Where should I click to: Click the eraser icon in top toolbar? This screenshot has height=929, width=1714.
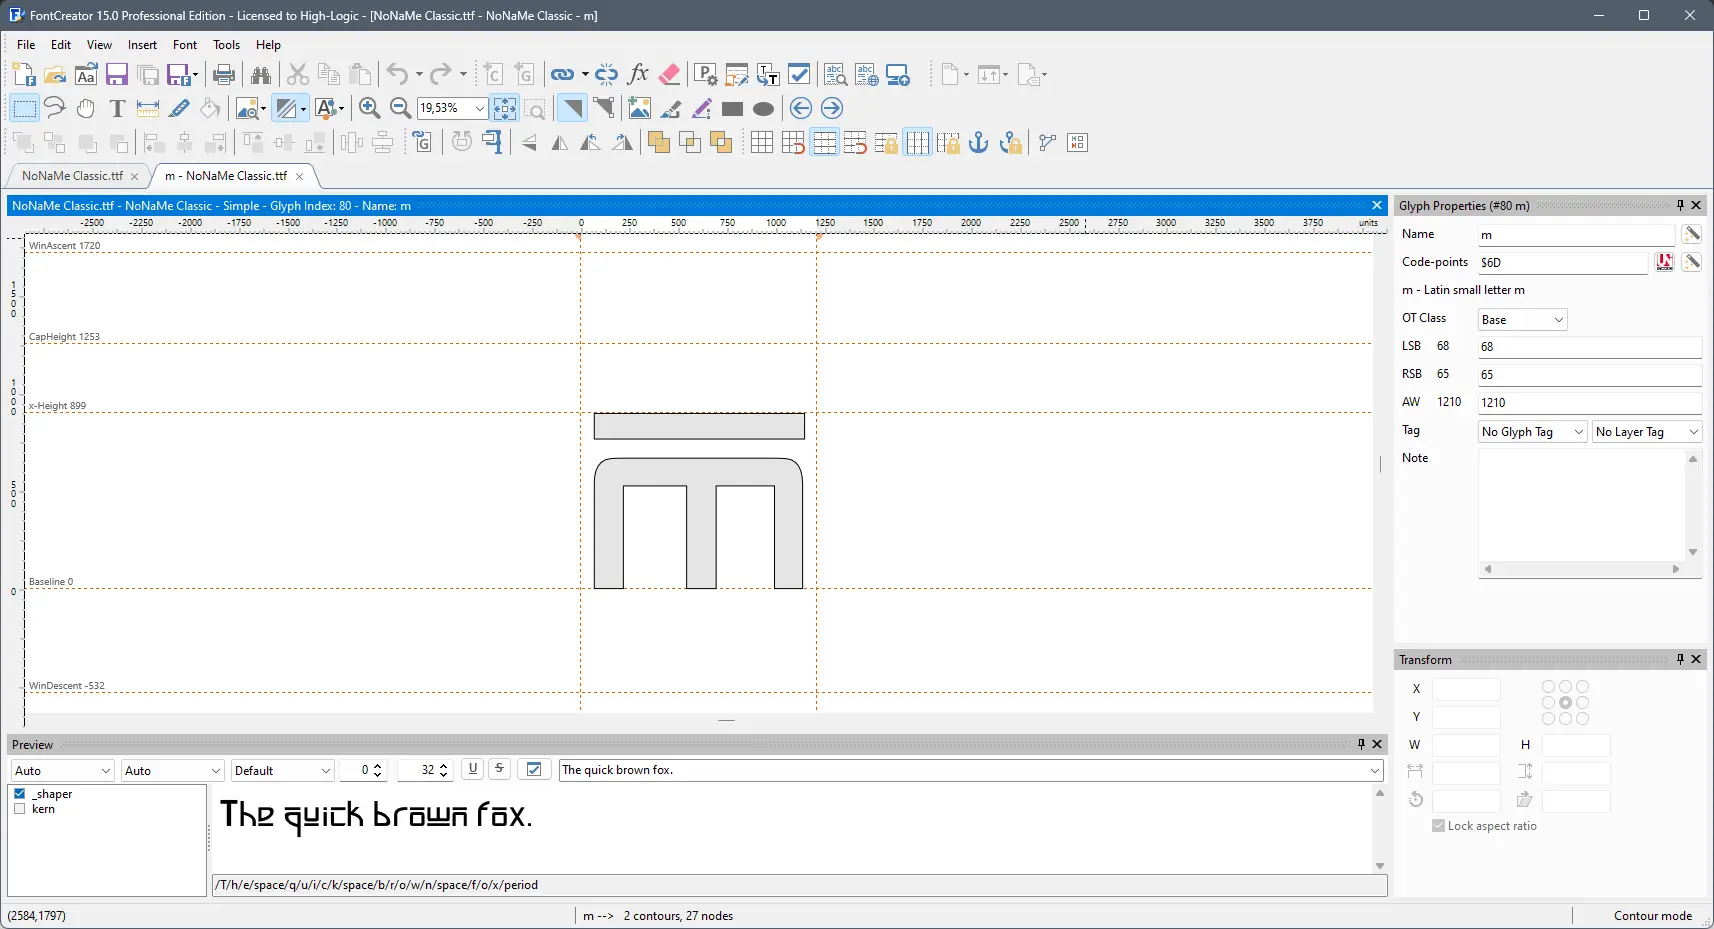(x=670, y=74)
